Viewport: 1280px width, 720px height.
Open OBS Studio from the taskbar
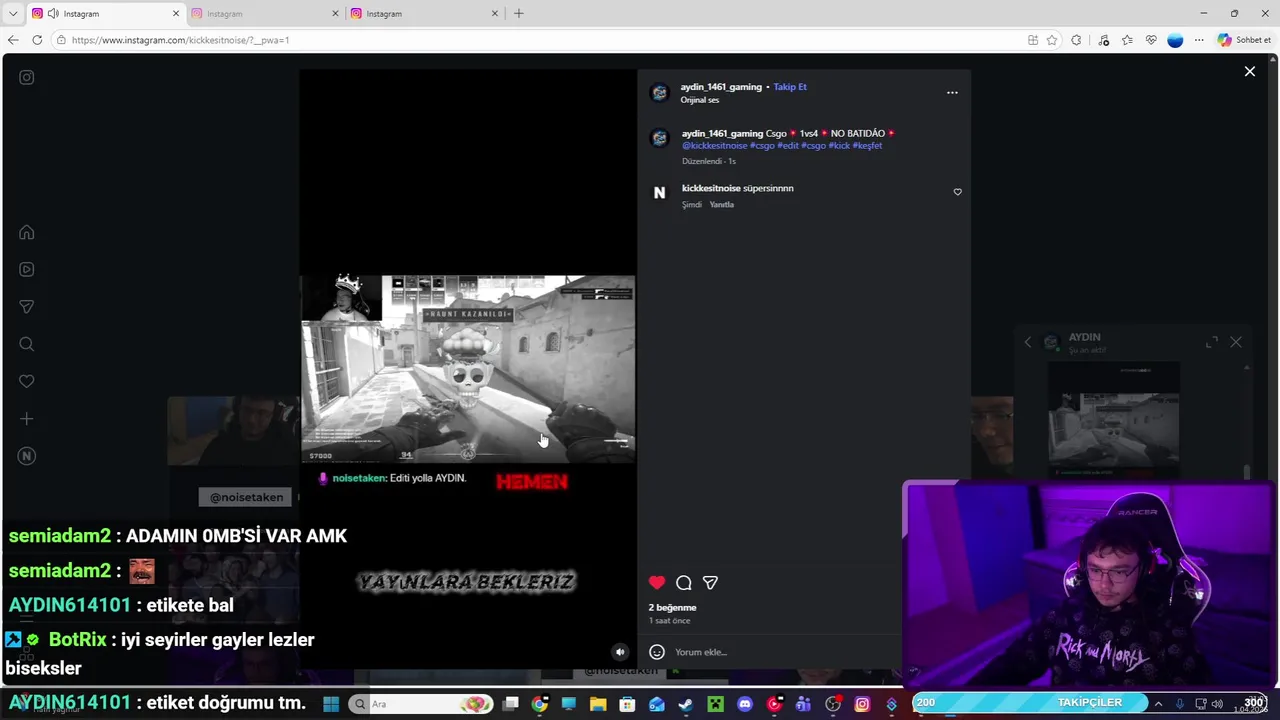(833, 704)
